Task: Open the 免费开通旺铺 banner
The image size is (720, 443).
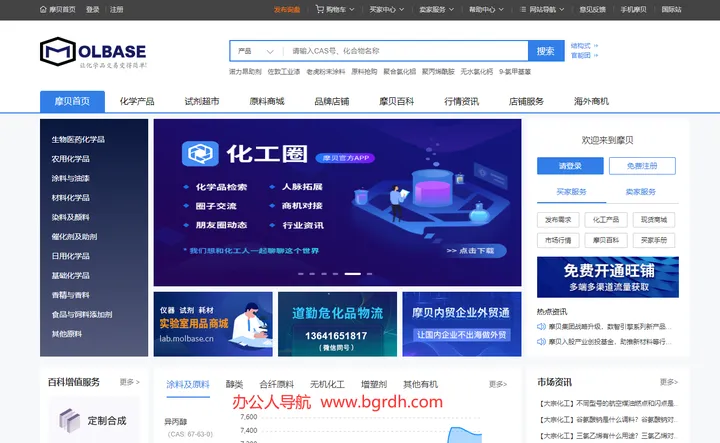Action: (x=608, y=277)
